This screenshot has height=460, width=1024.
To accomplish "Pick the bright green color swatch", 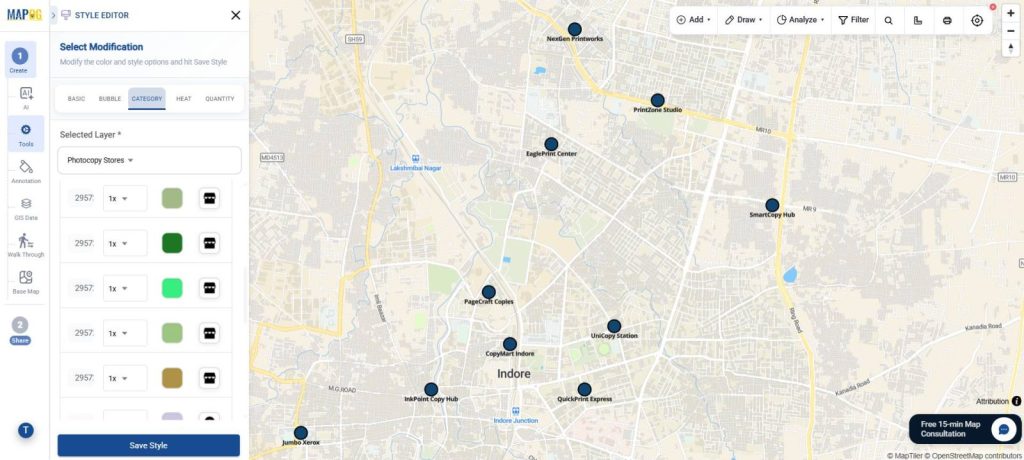I will (x=172, y=288).
